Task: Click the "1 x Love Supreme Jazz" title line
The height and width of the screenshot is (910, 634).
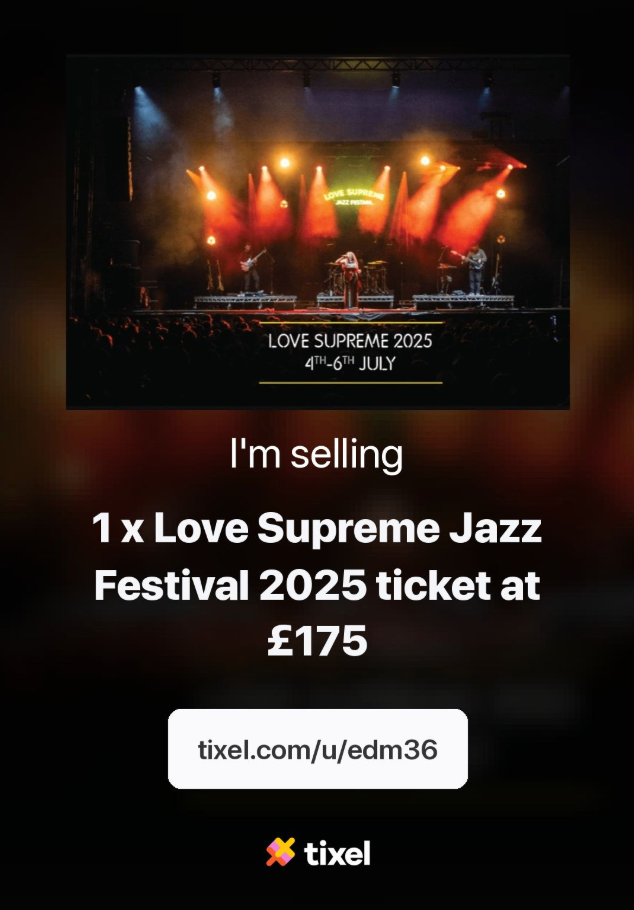Action: (x=317, y=529)
